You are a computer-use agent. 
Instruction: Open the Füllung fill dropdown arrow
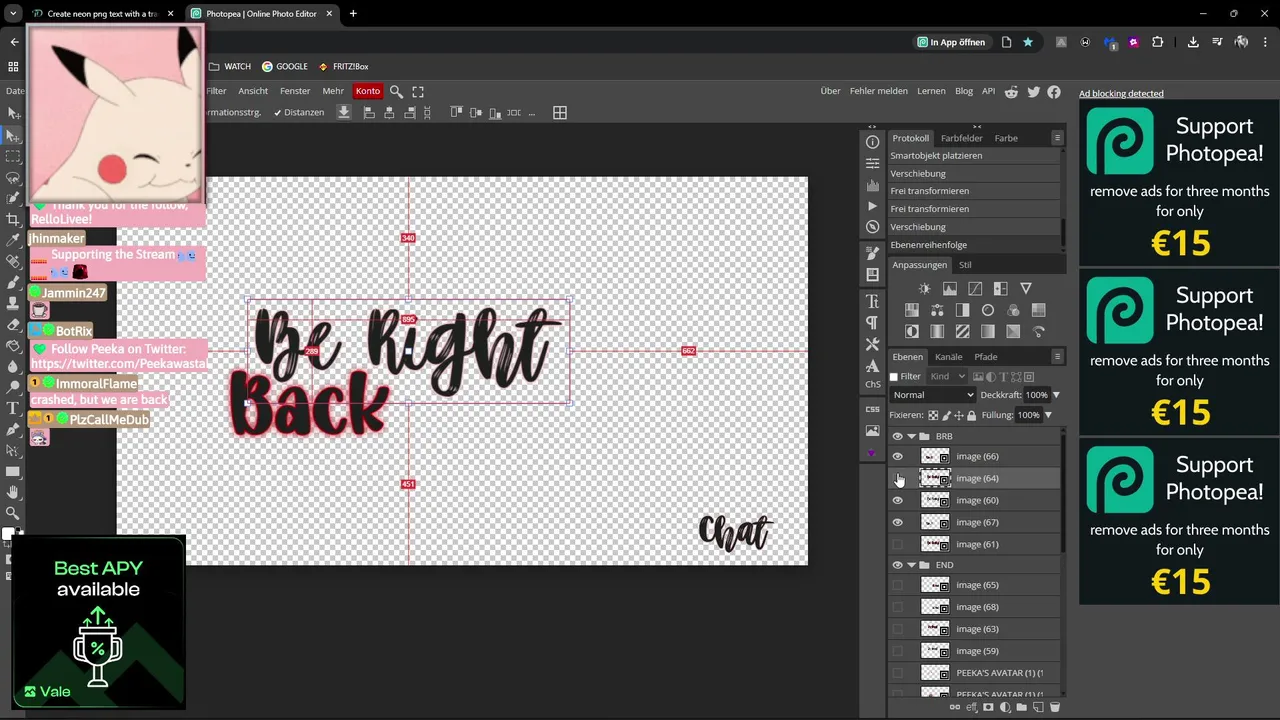click(x=1048, y=415)
